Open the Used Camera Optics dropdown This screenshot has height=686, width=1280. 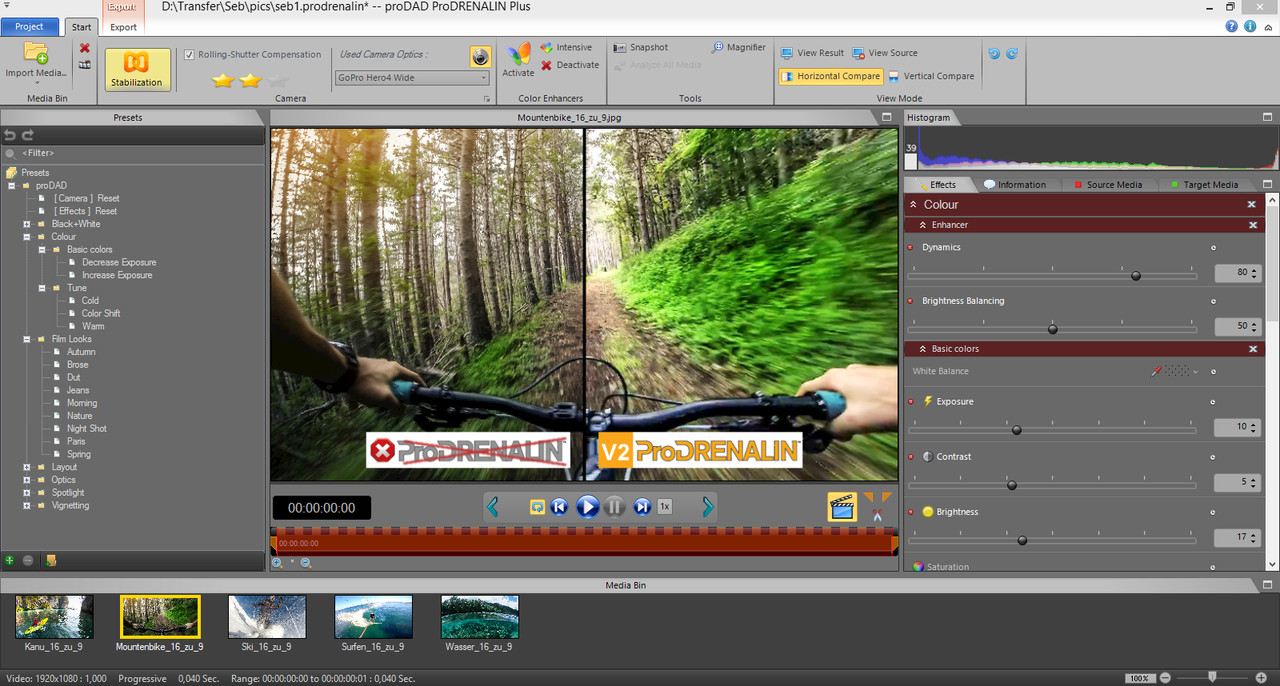coord(412,78)
